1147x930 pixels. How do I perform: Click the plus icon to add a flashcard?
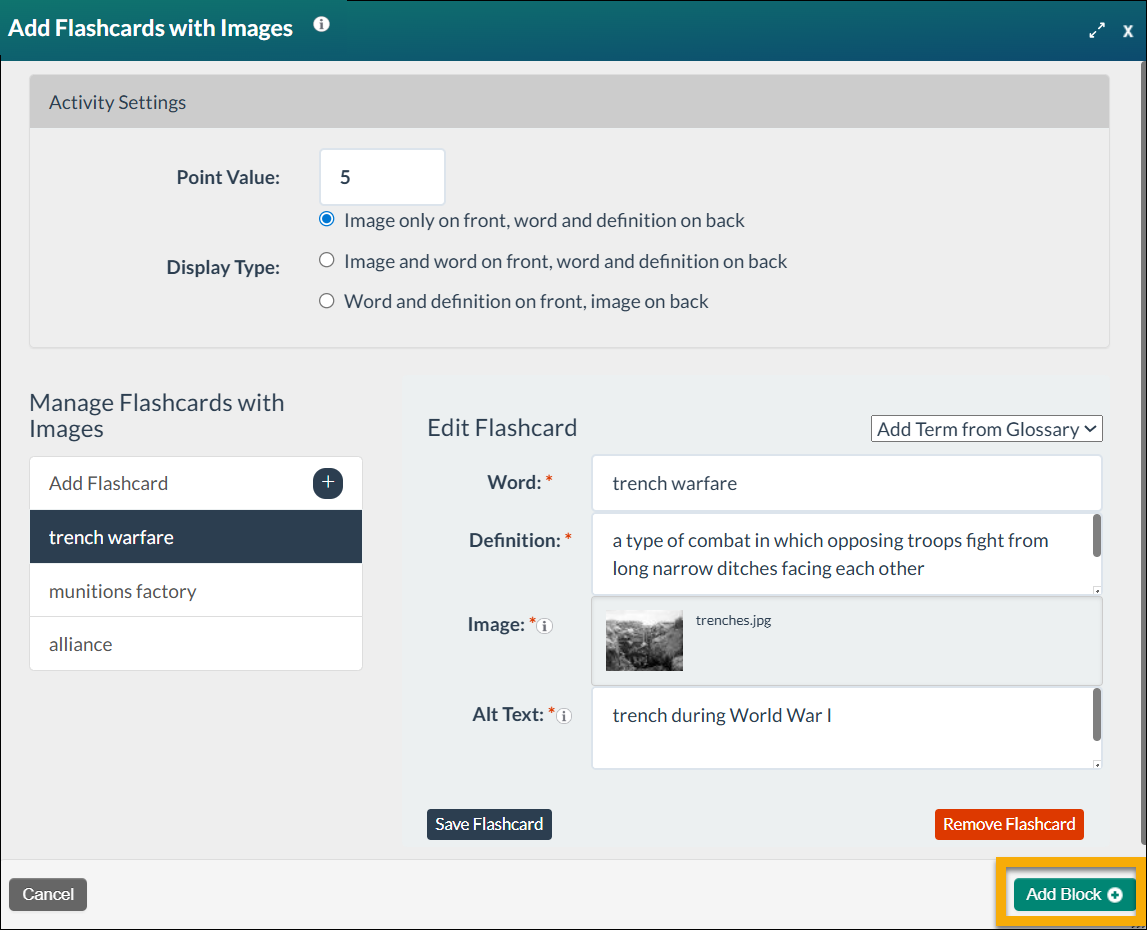[328, 483]
